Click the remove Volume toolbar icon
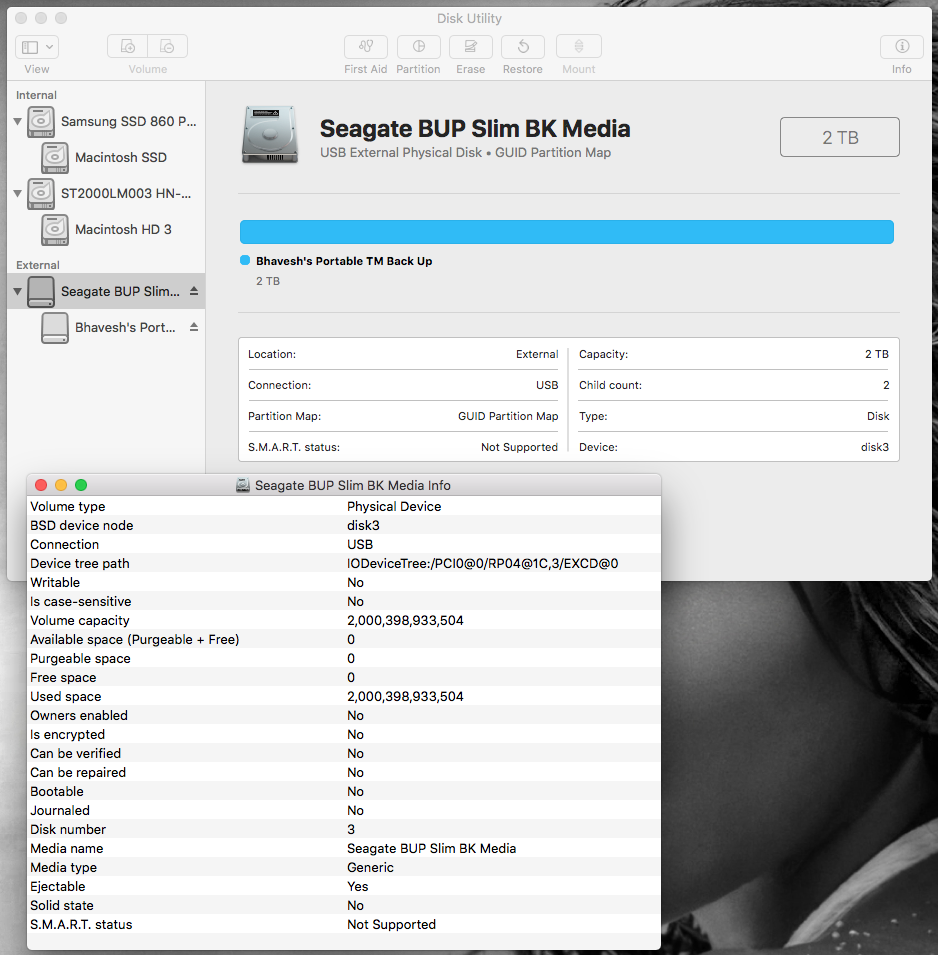938x955 pixels. (167, 46)
